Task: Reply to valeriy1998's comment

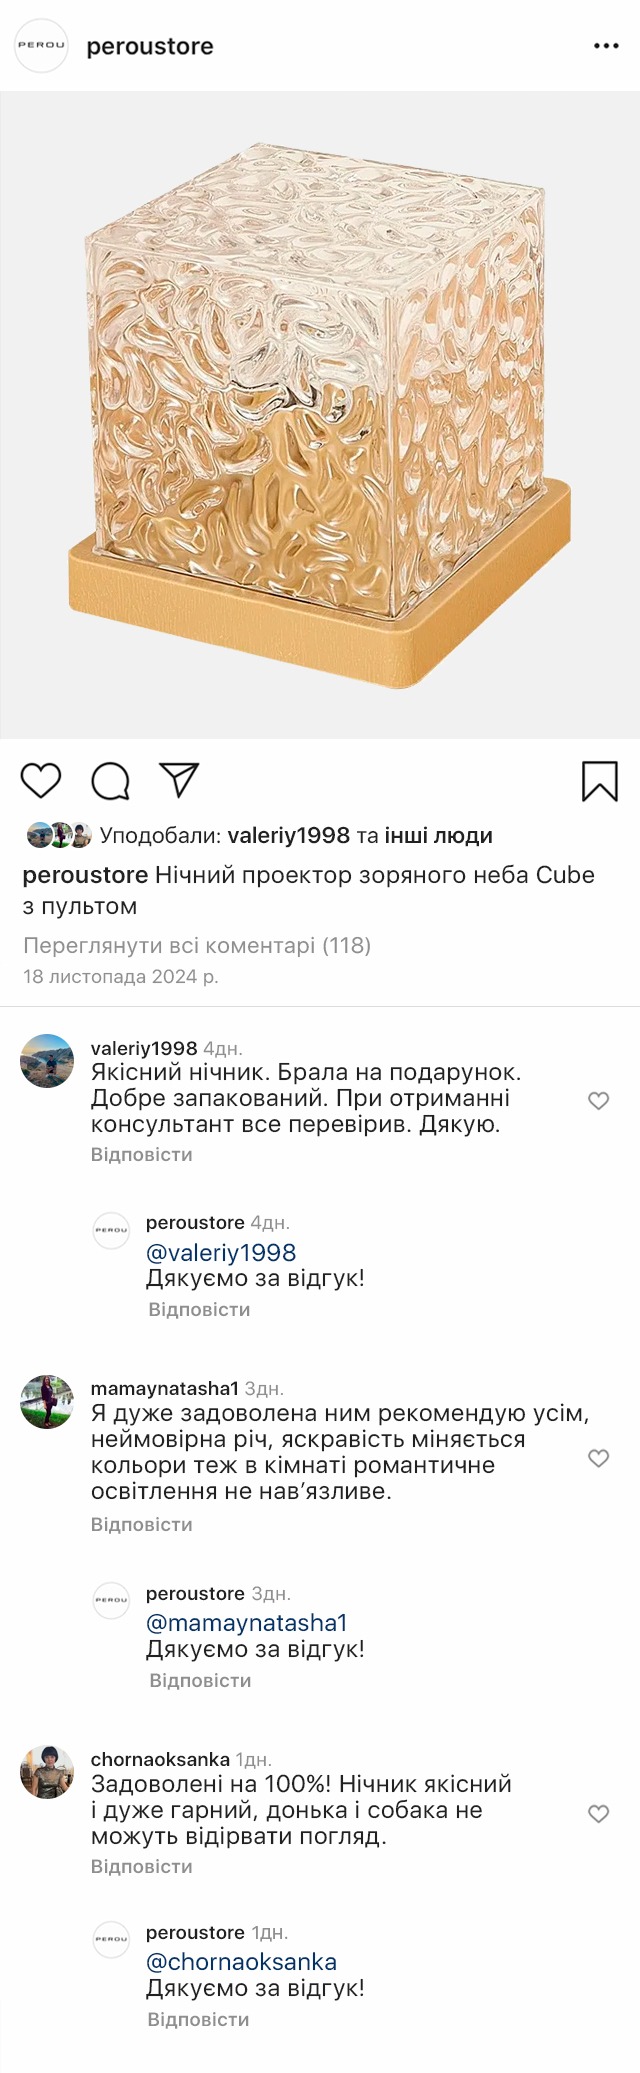Action: click(142, 1154)
